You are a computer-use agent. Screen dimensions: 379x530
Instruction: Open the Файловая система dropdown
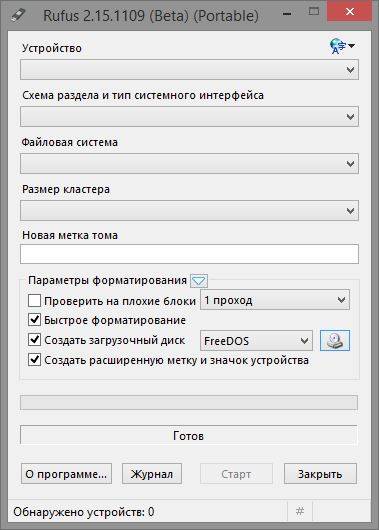tap(189, 164)
